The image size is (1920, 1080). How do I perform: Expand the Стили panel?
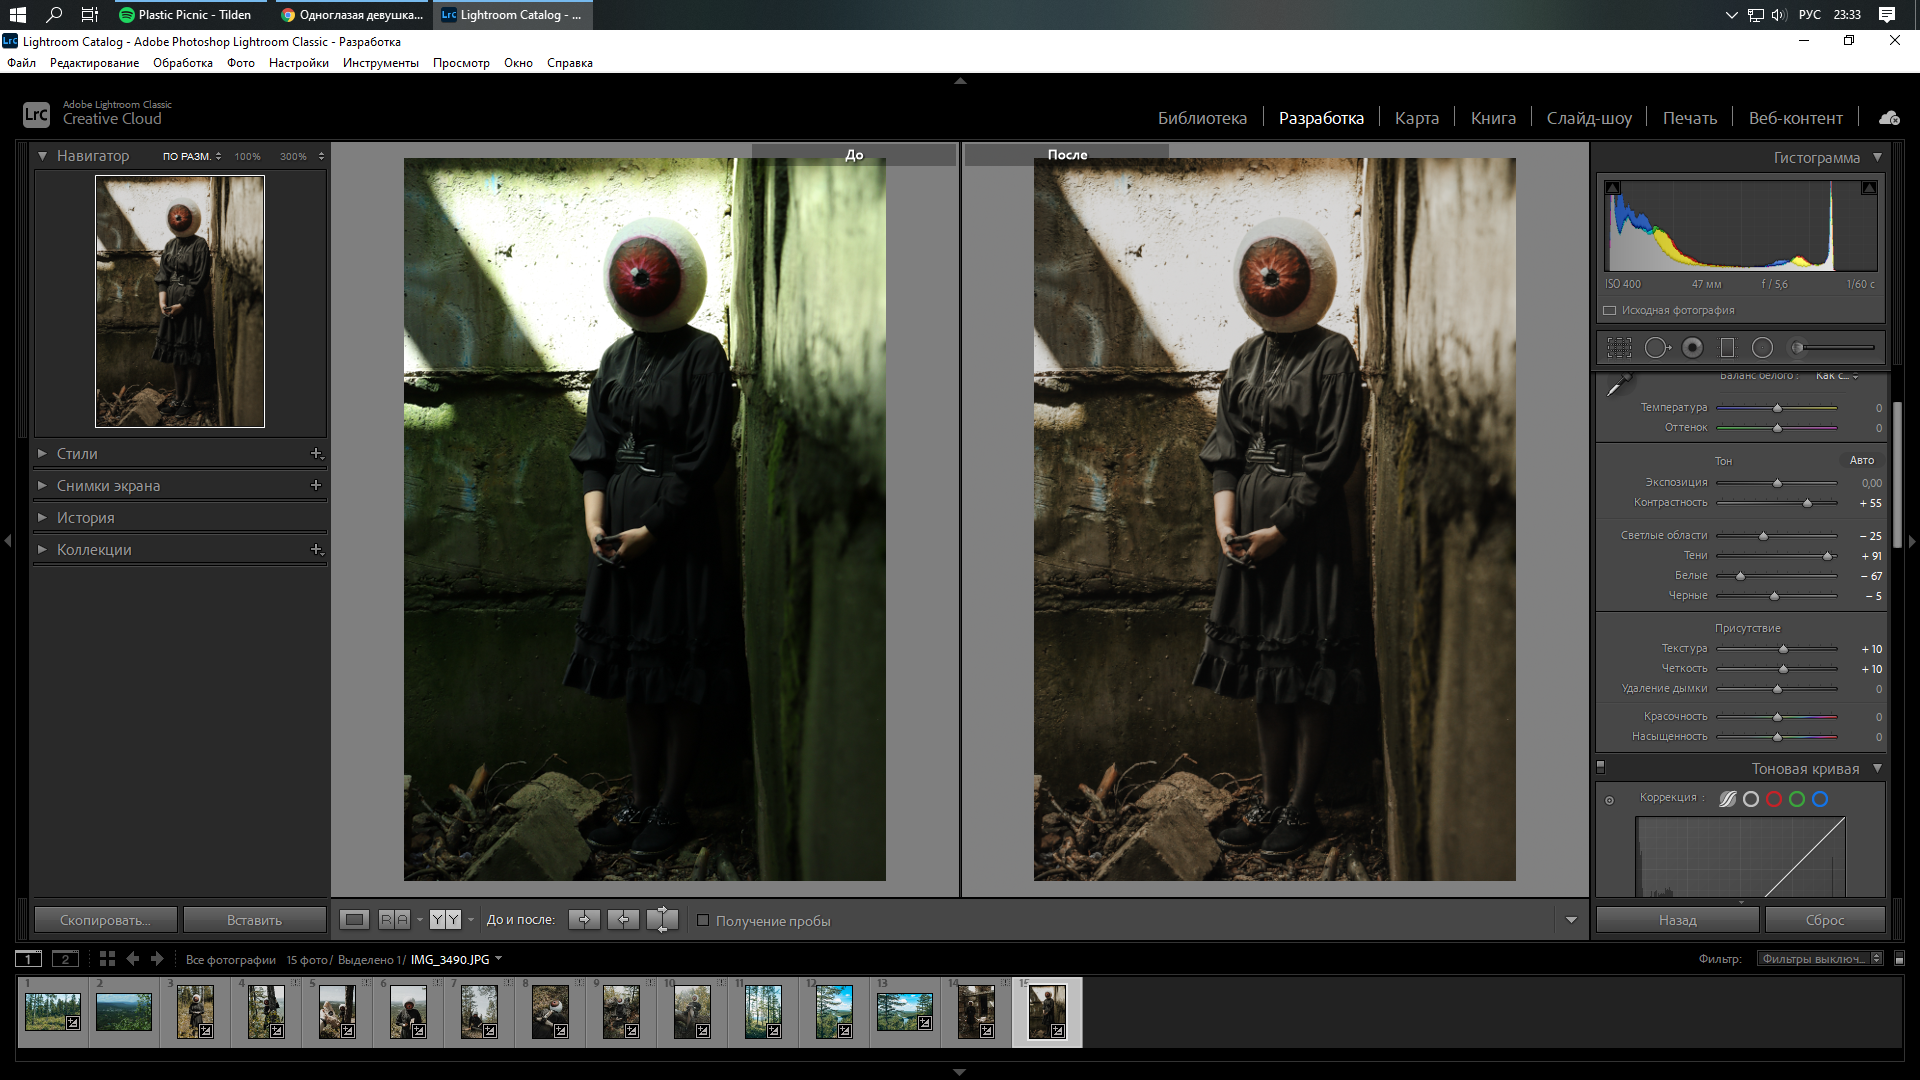click(x=42, y=453)
